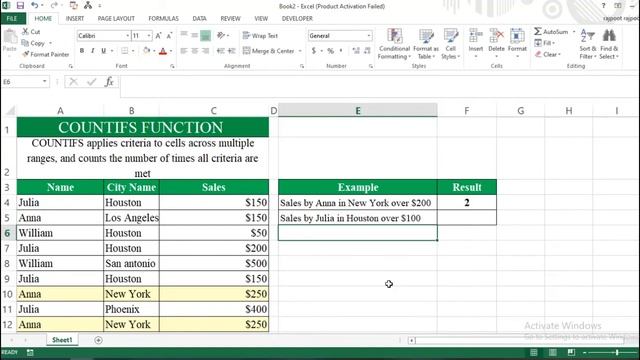Screen dimensions: 640x360
Task: Click the AutoSum sigma icon
Action: pyautogui.click(x=538, y=31)
